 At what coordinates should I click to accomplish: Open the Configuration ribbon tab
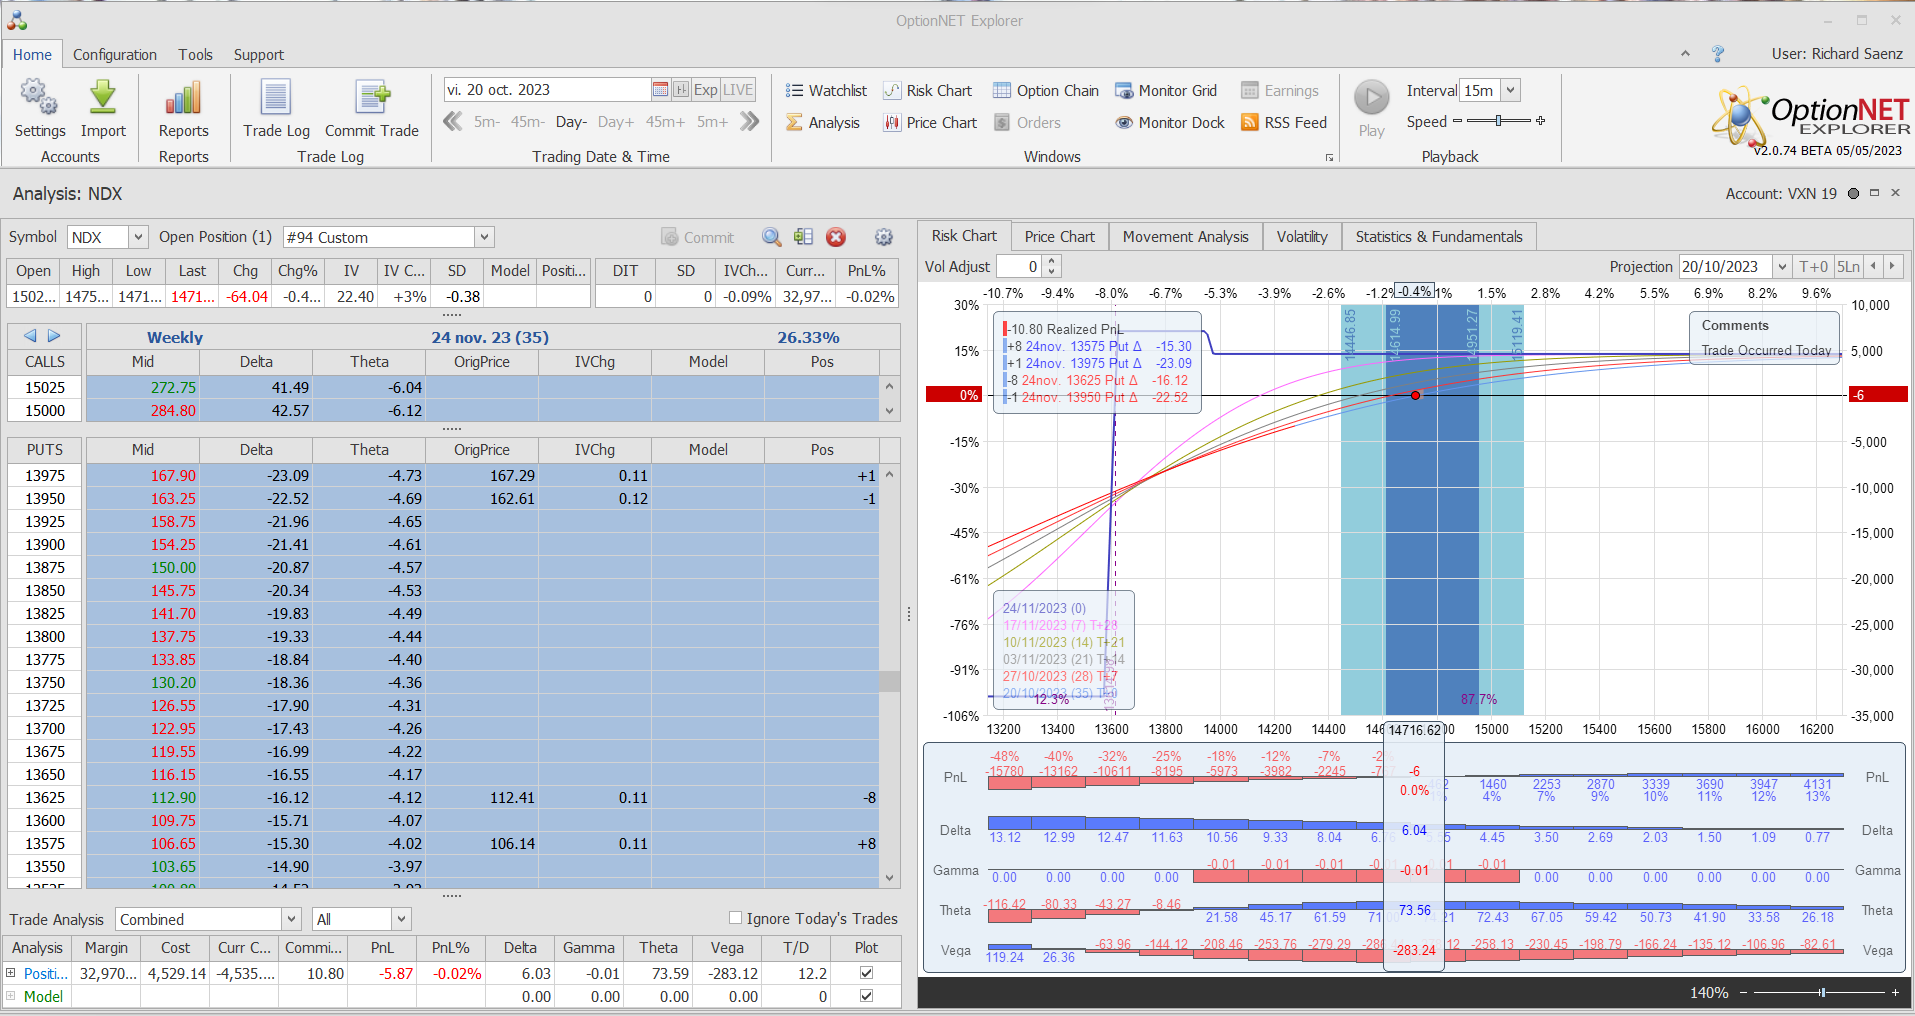tap(115, 55)
